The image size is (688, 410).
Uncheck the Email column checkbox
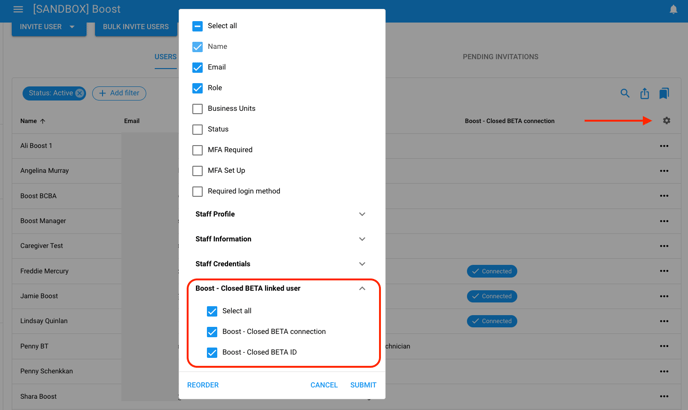point(197,67)
